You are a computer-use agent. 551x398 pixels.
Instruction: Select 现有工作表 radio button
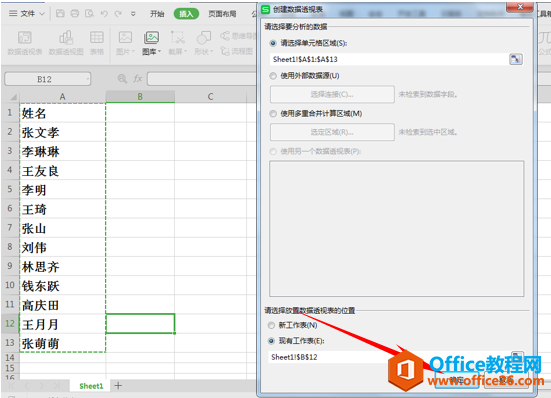click(271, 341)
